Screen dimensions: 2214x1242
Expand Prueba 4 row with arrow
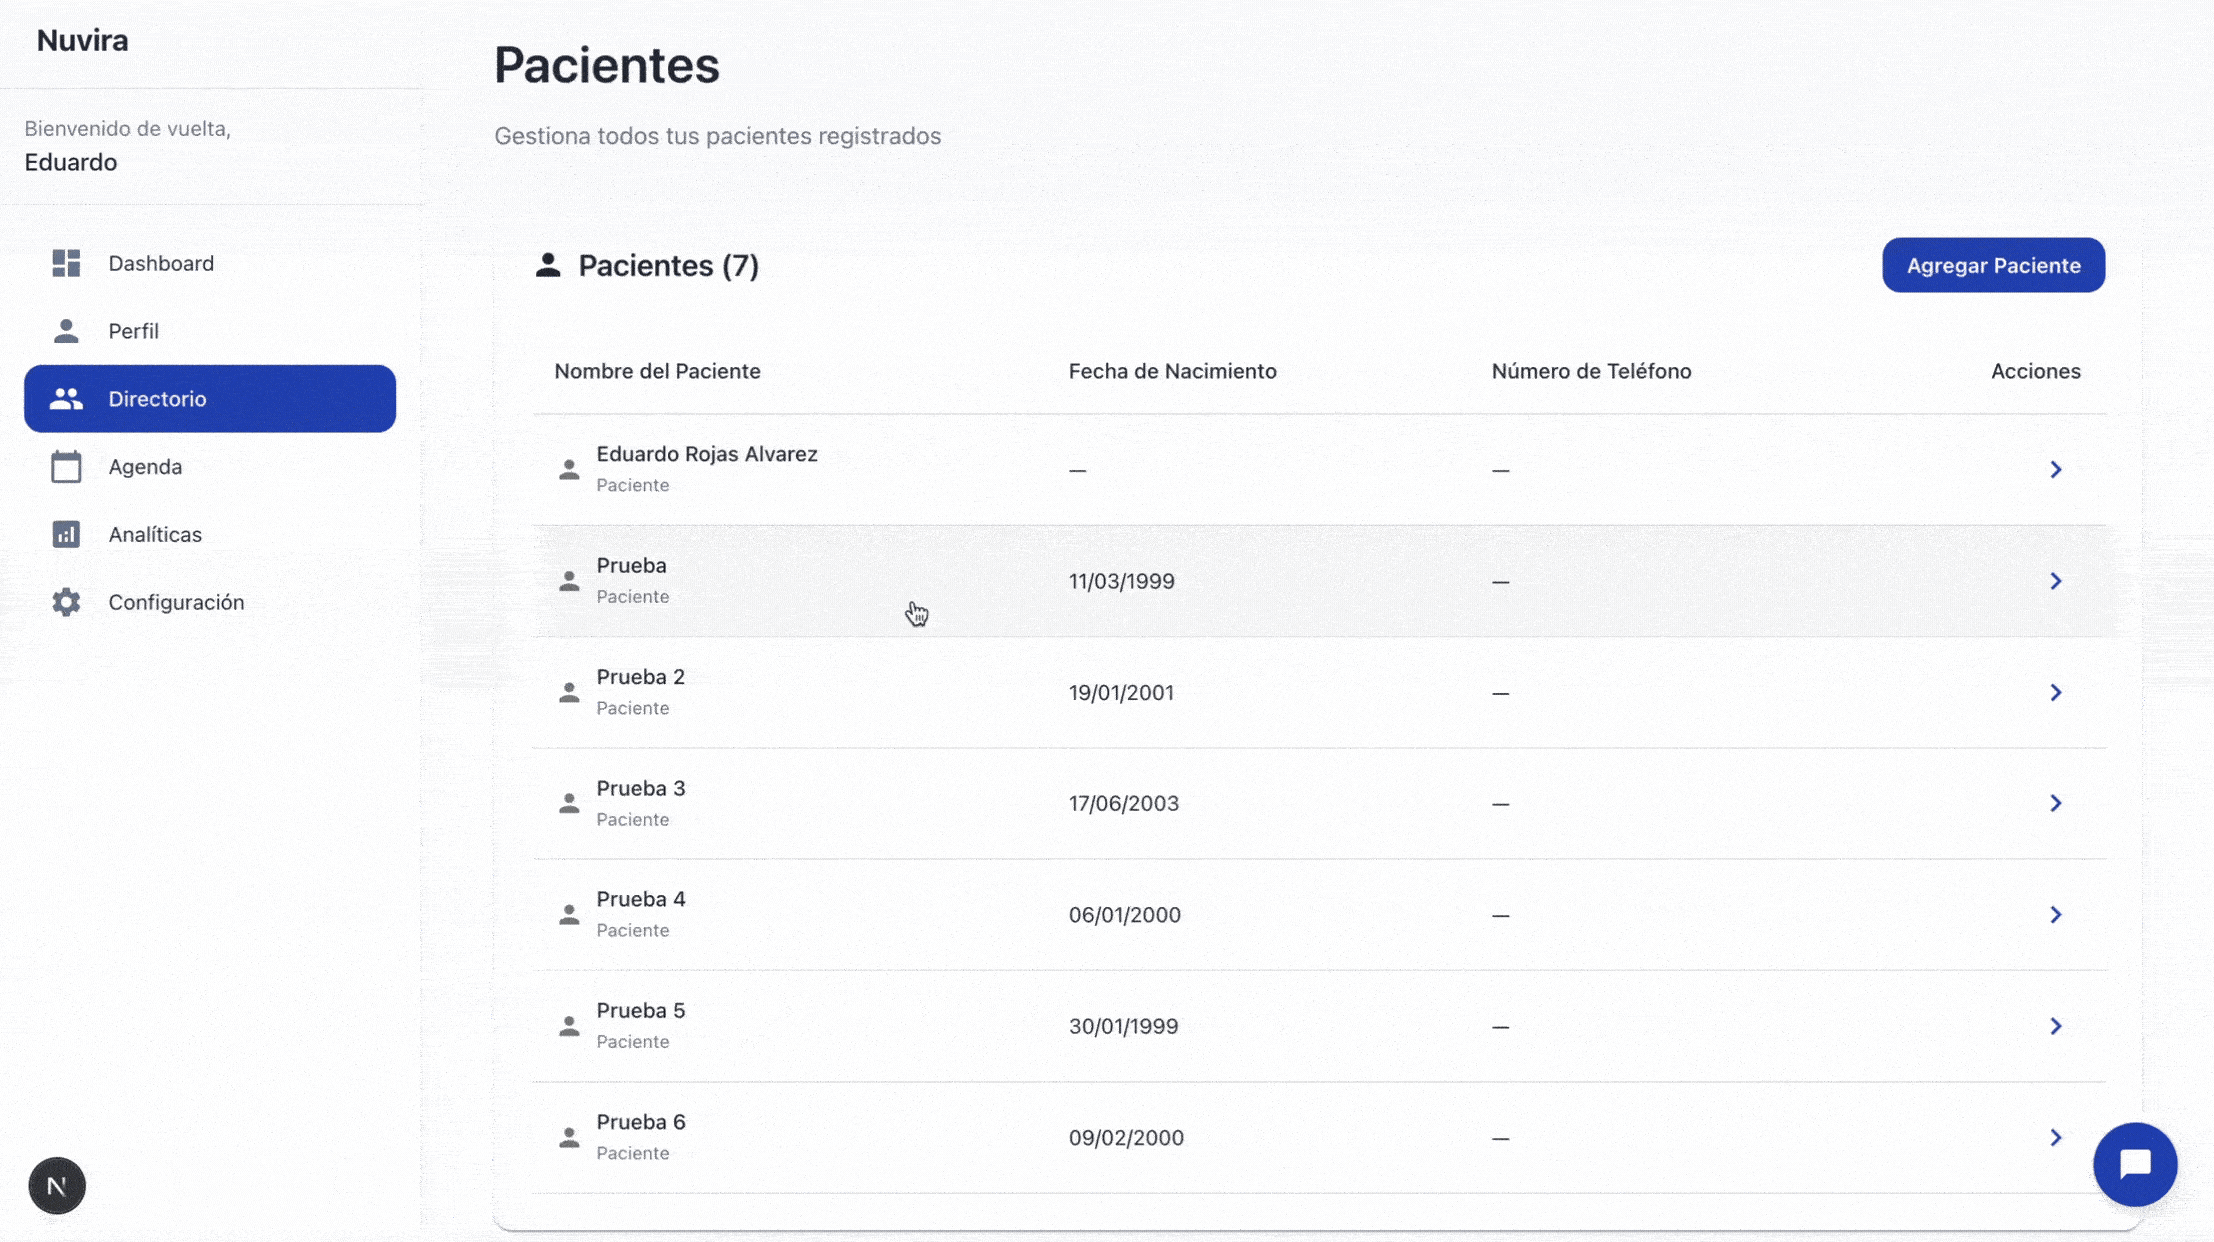(2055, 915)
